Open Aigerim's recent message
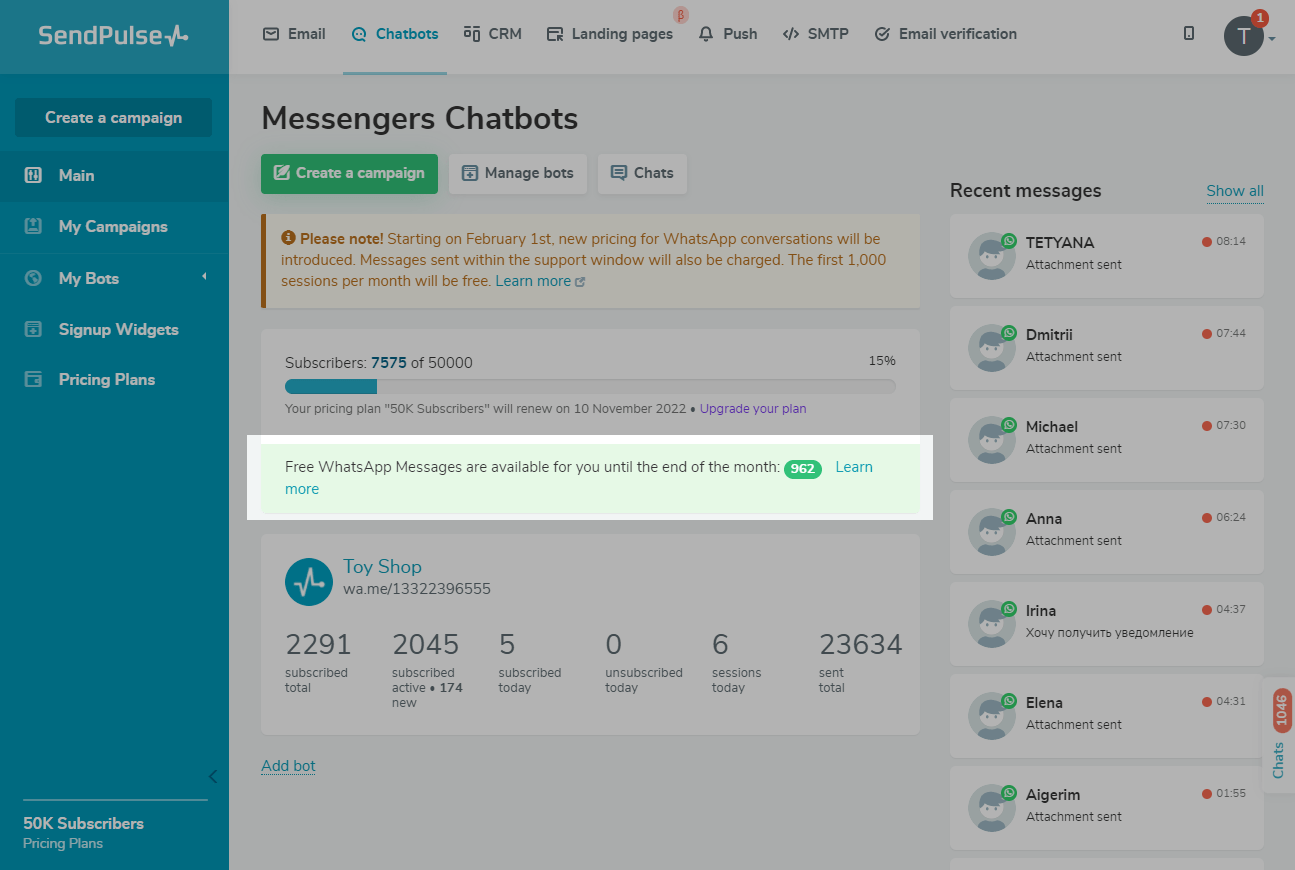This screenshot has height=870, width=1295. point(1106,808)
